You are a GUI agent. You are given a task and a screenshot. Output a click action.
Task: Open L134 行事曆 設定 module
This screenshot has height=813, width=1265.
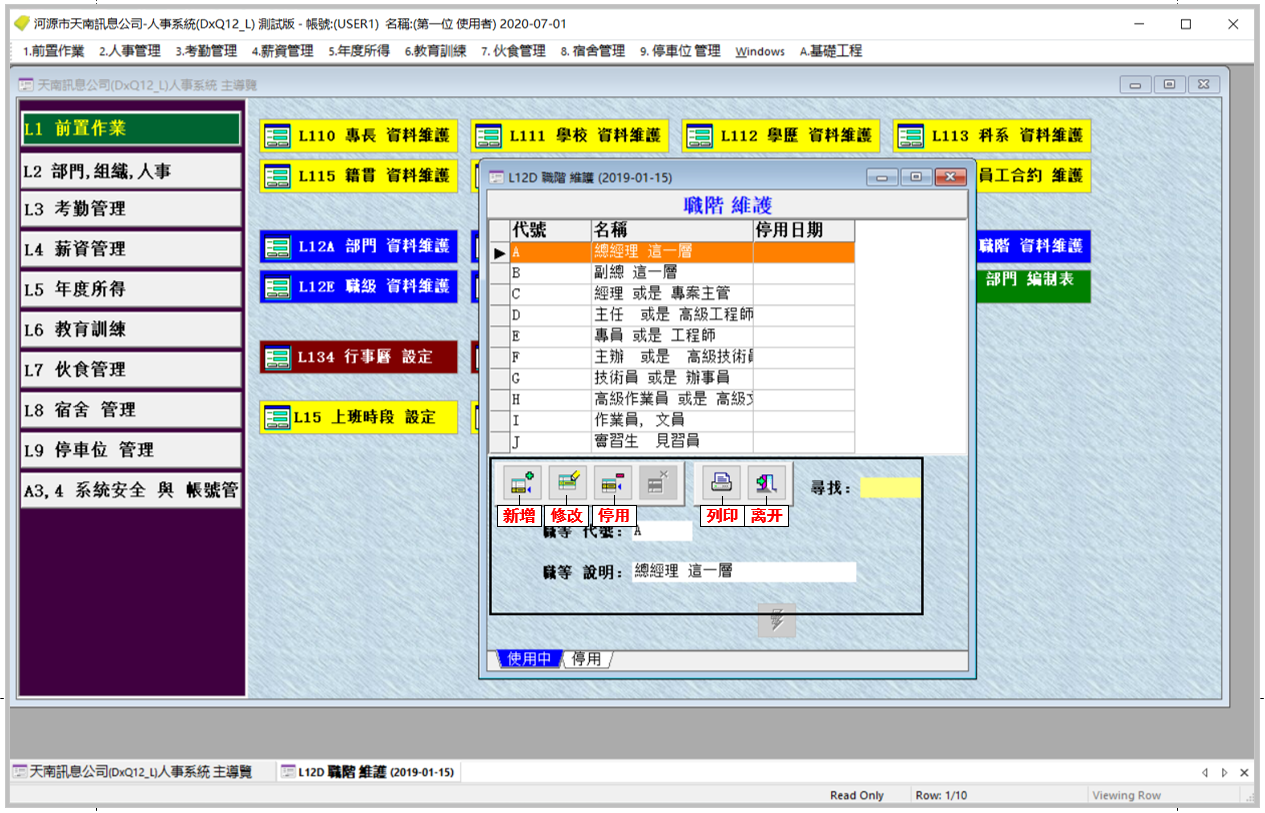[359, 357]
